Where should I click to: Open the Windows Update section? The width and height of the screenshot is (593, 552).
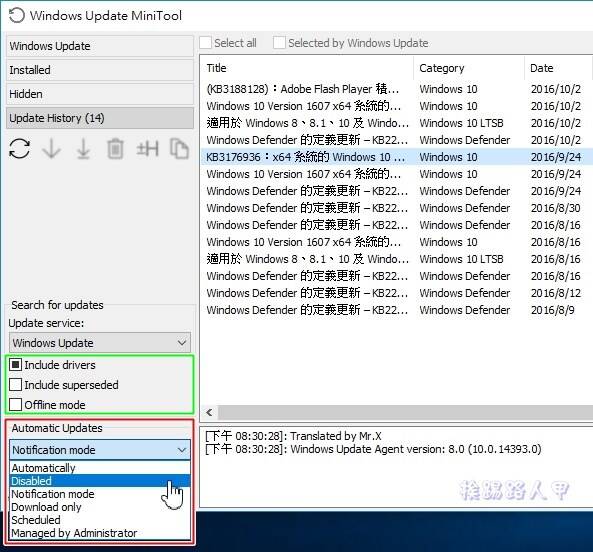pos(100,46)
